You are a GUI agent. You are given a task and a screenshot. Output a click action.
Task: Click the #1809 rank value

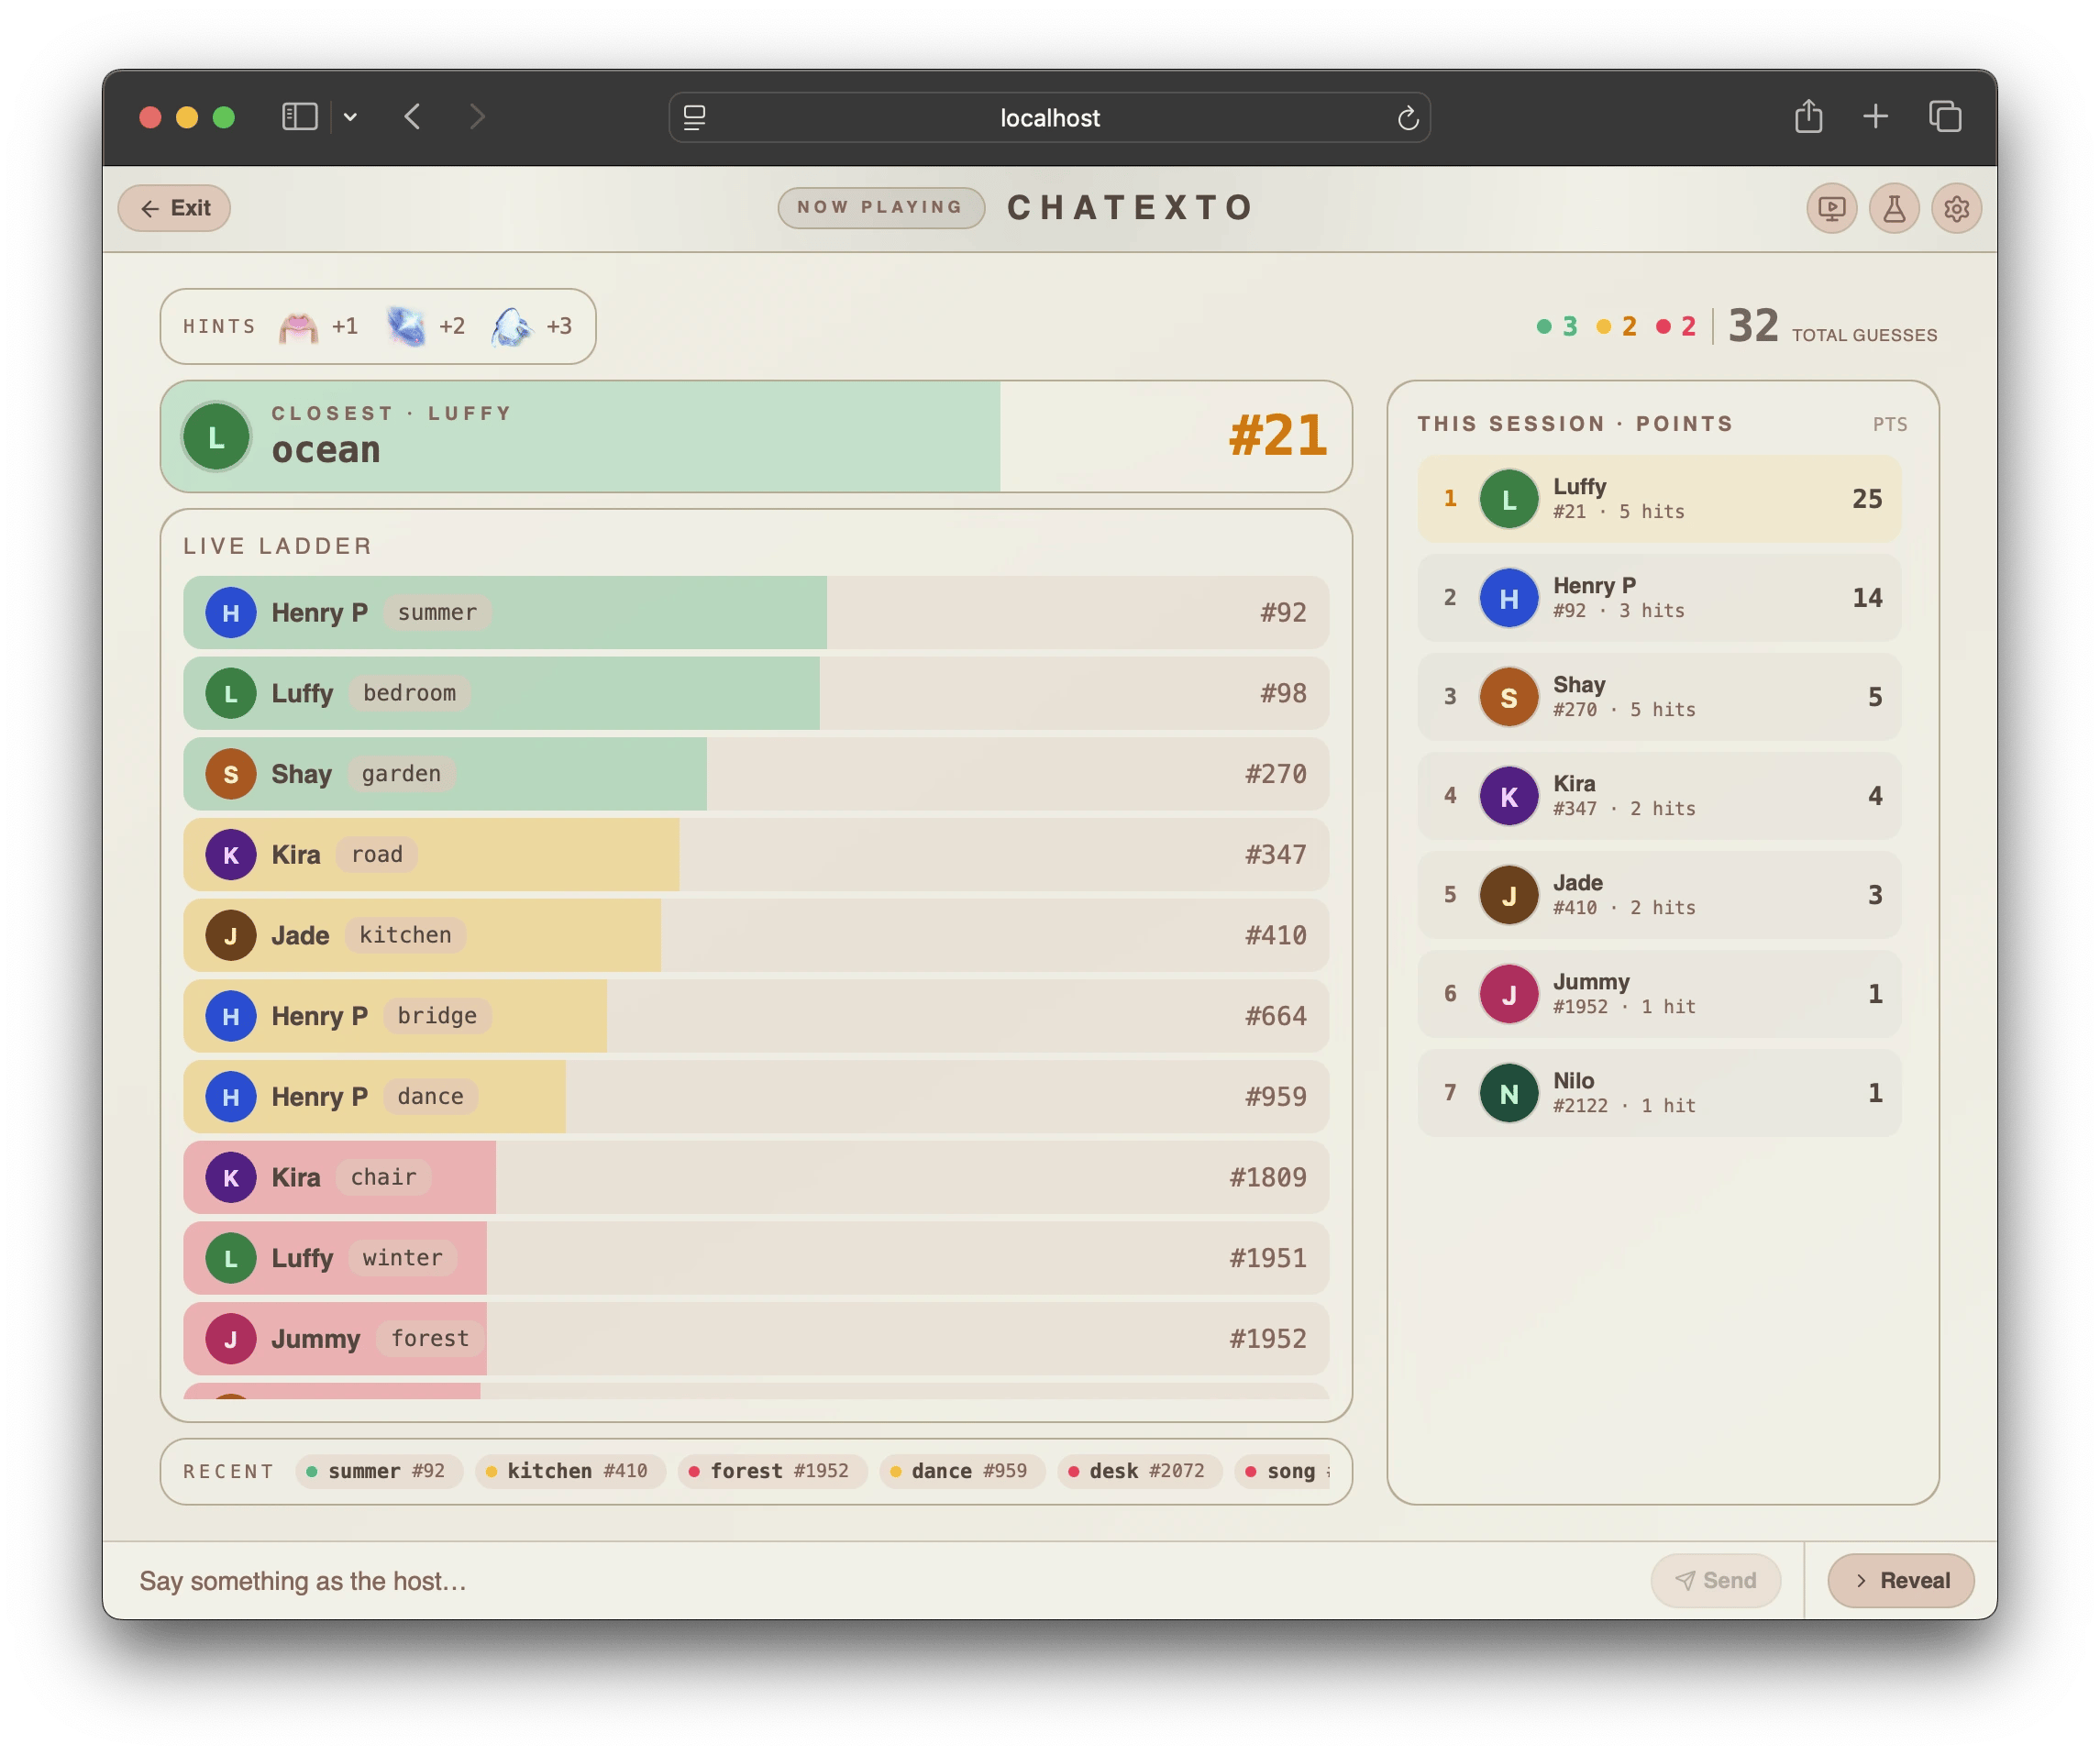[1268, 1177]
